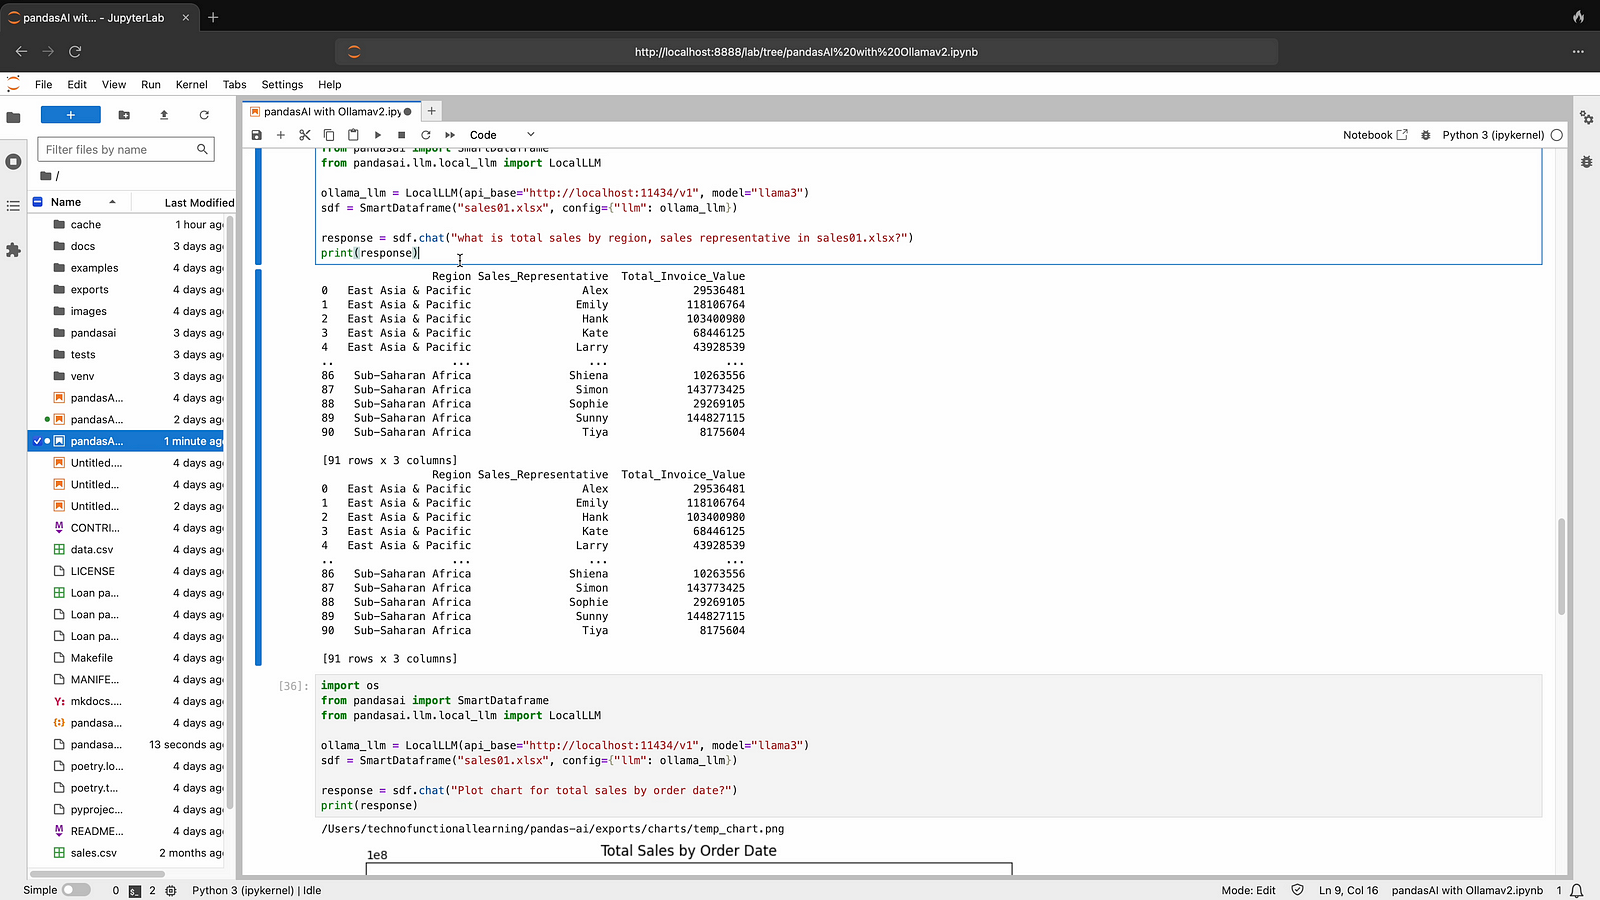Image resolution: width=1600 pixels, height=900 pixels.
Task: Open the cell type Code dropdown
Action: click(502, 135)
